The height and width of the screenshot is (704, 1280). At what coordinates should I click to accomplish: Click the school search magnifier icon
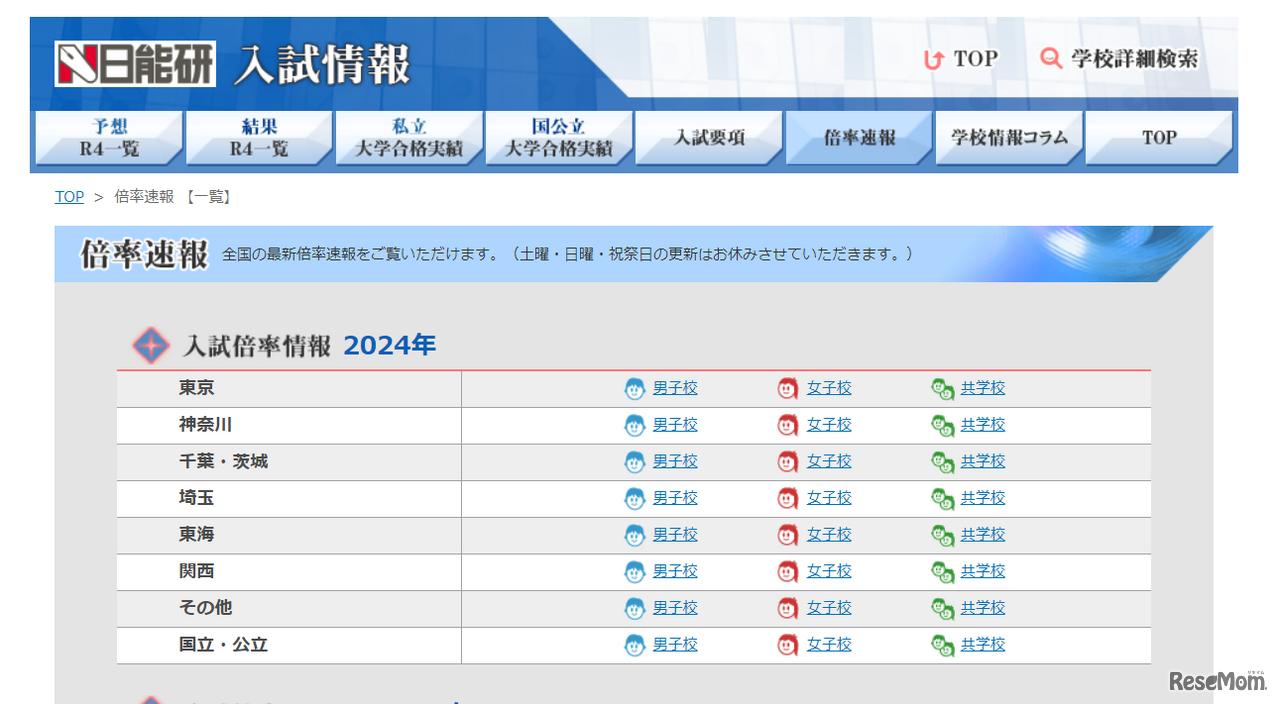1051,59
